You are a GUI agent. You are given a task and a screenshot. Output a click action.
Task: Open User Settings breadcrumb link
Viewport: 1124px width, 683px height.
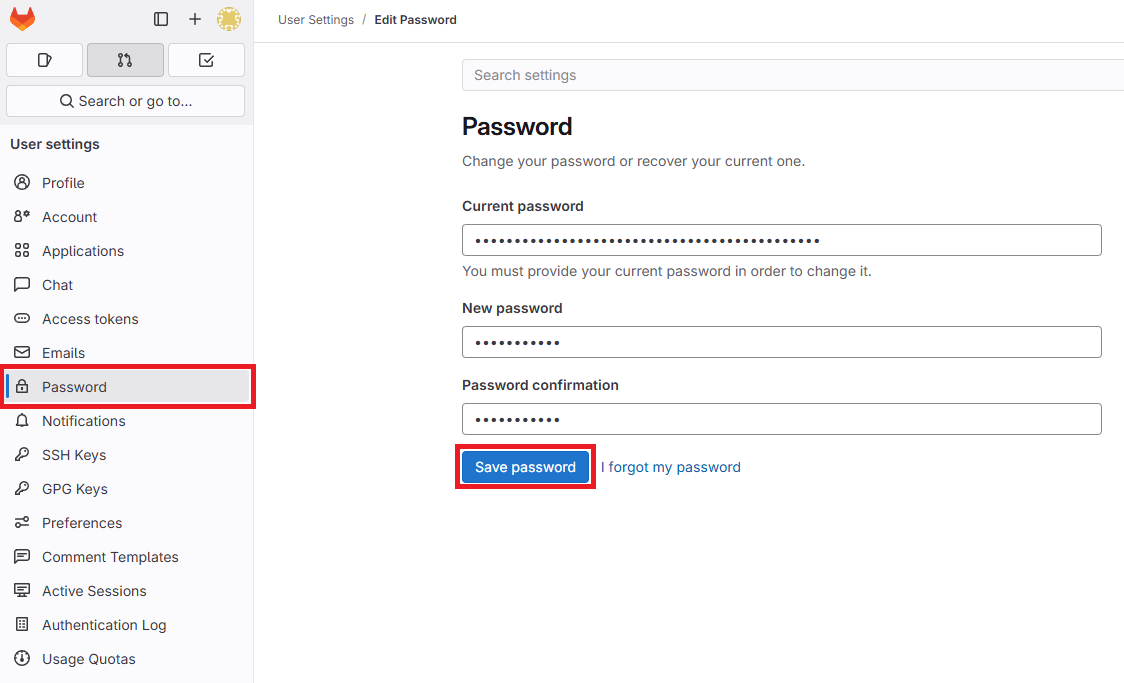316,20
